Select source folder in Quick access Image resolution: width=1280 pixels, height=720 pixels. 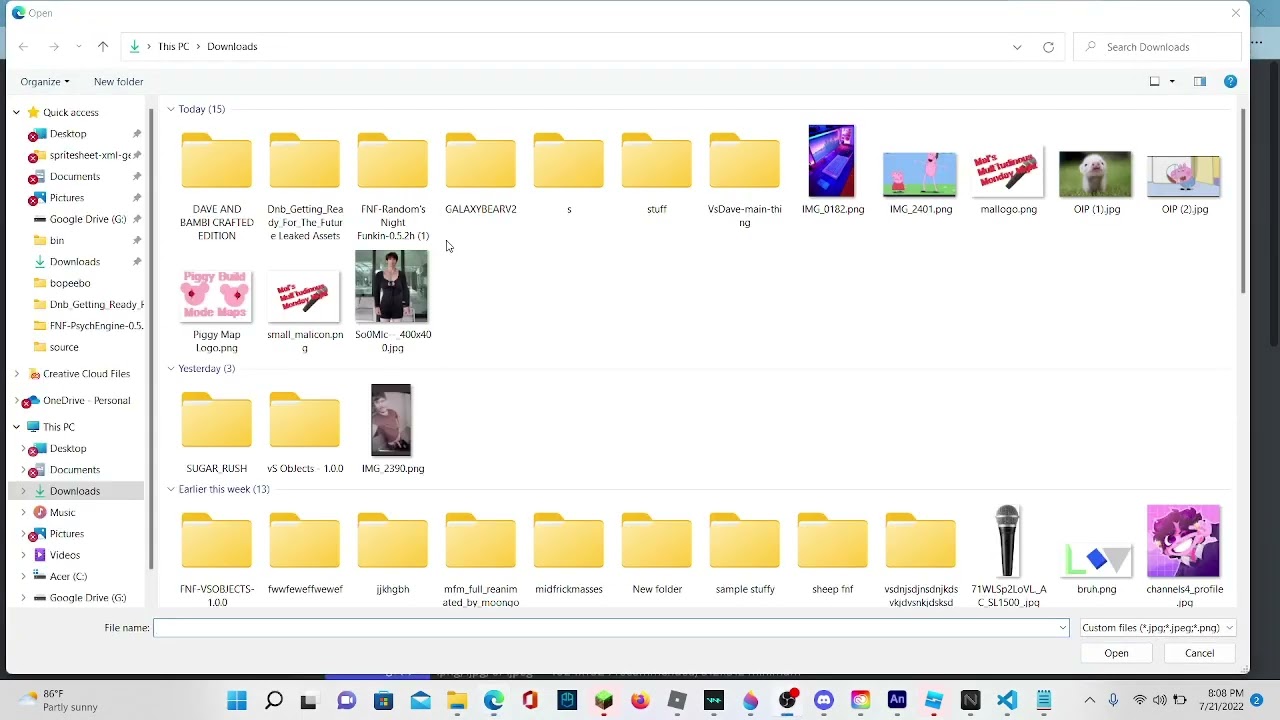pos(64,347)
